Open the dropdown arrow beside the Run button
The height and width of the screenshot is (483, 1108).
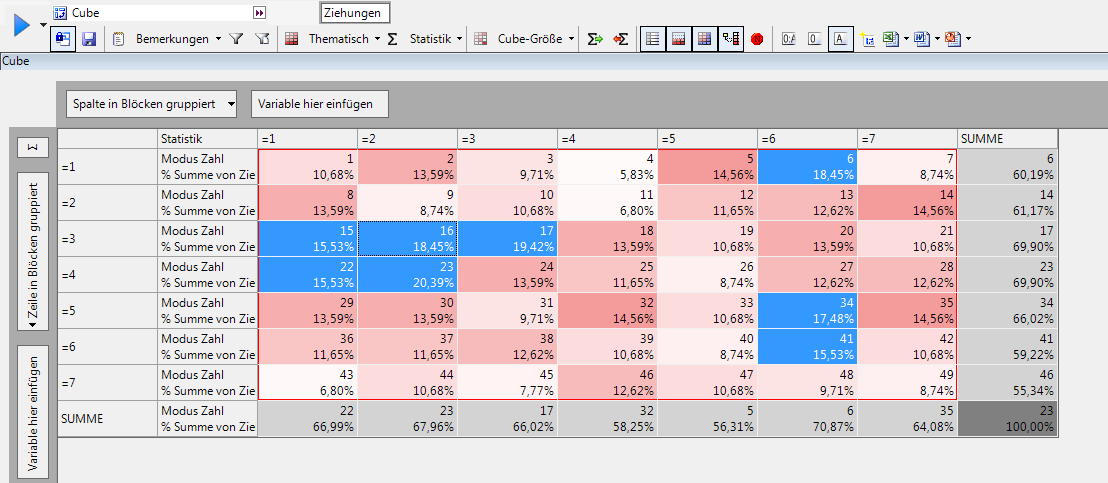(x=43, y=24)
